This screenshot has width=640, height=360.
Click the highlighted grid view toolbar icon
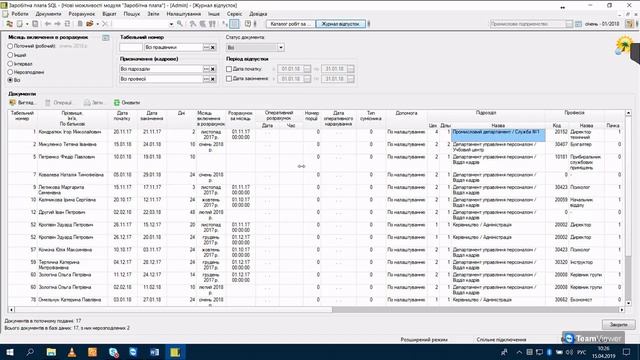click(234, 24)
